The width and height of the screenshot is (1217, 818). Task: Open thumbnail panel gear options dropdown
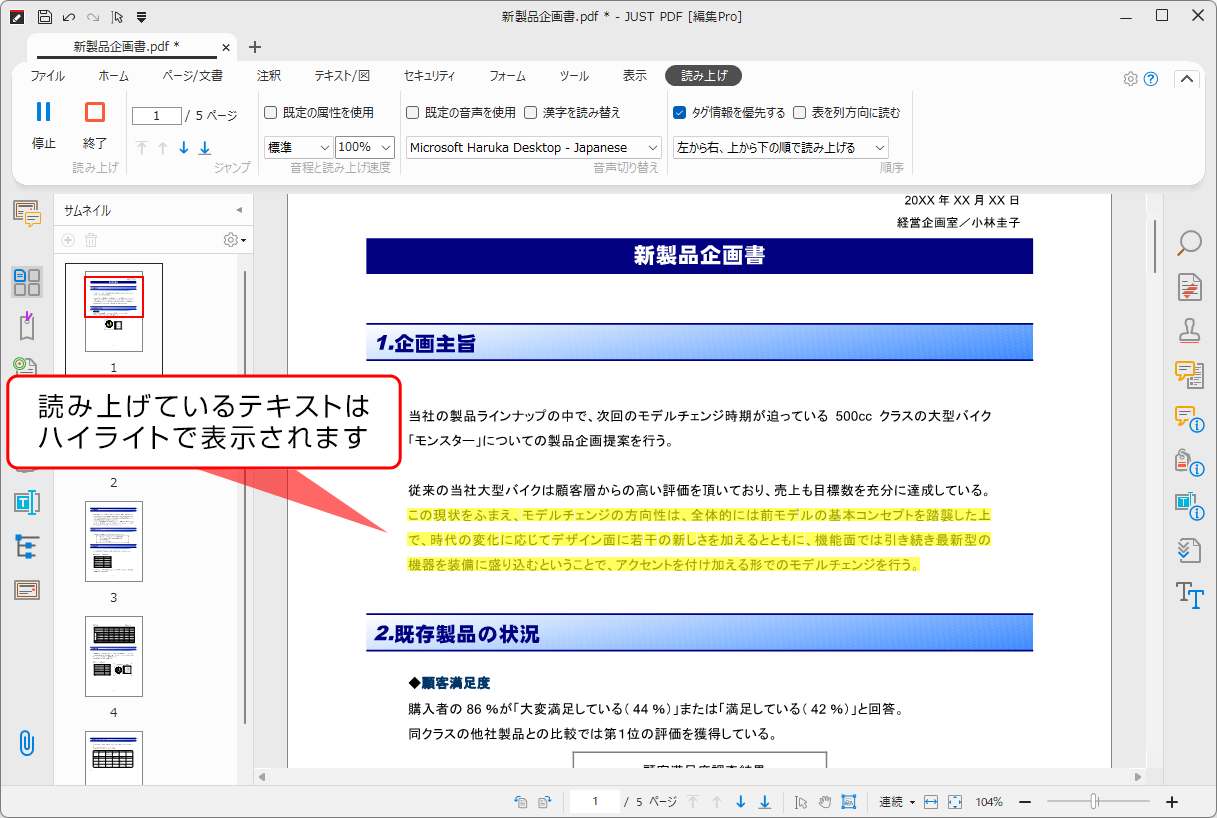(234, 240)
